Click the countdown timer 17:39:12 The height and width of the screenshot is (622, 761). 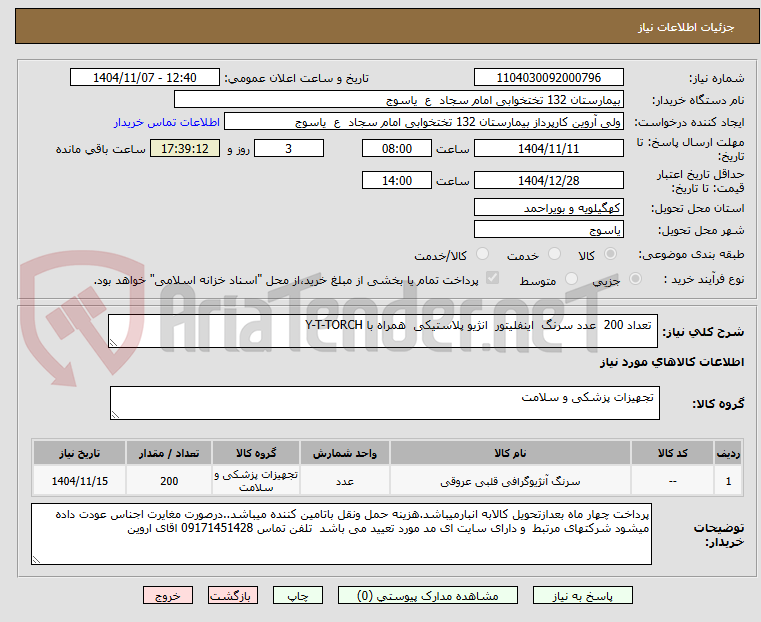185,148
